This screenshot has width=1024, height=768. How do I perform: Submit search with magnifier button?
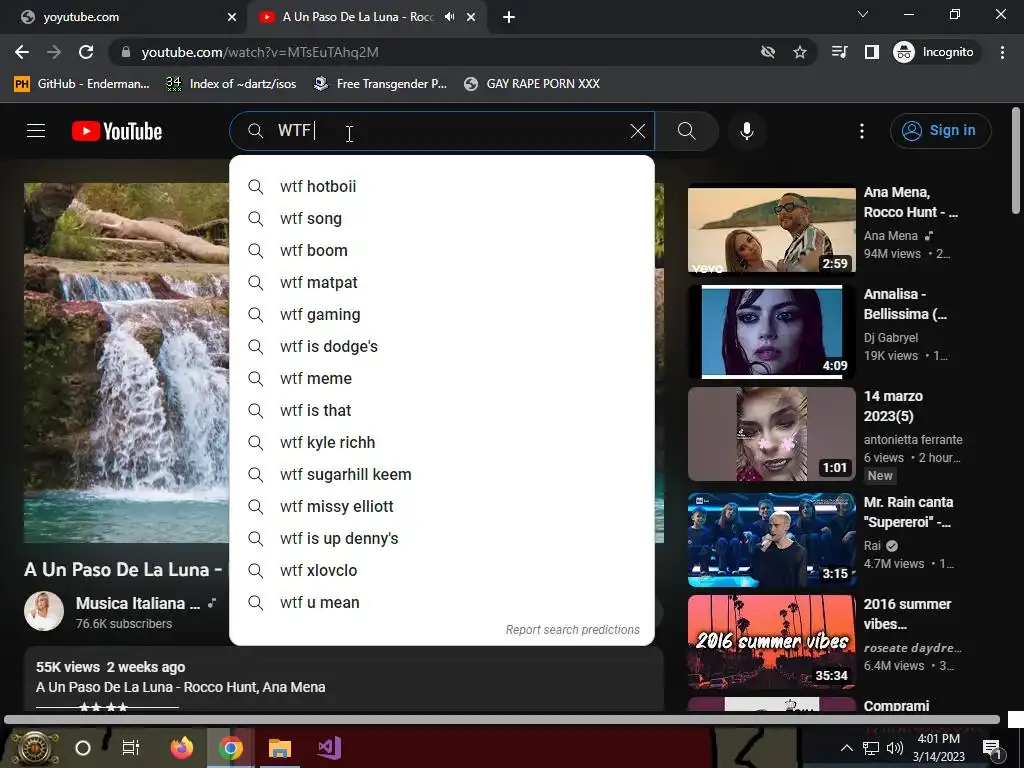pyautogui.click(x=686, y=131)
